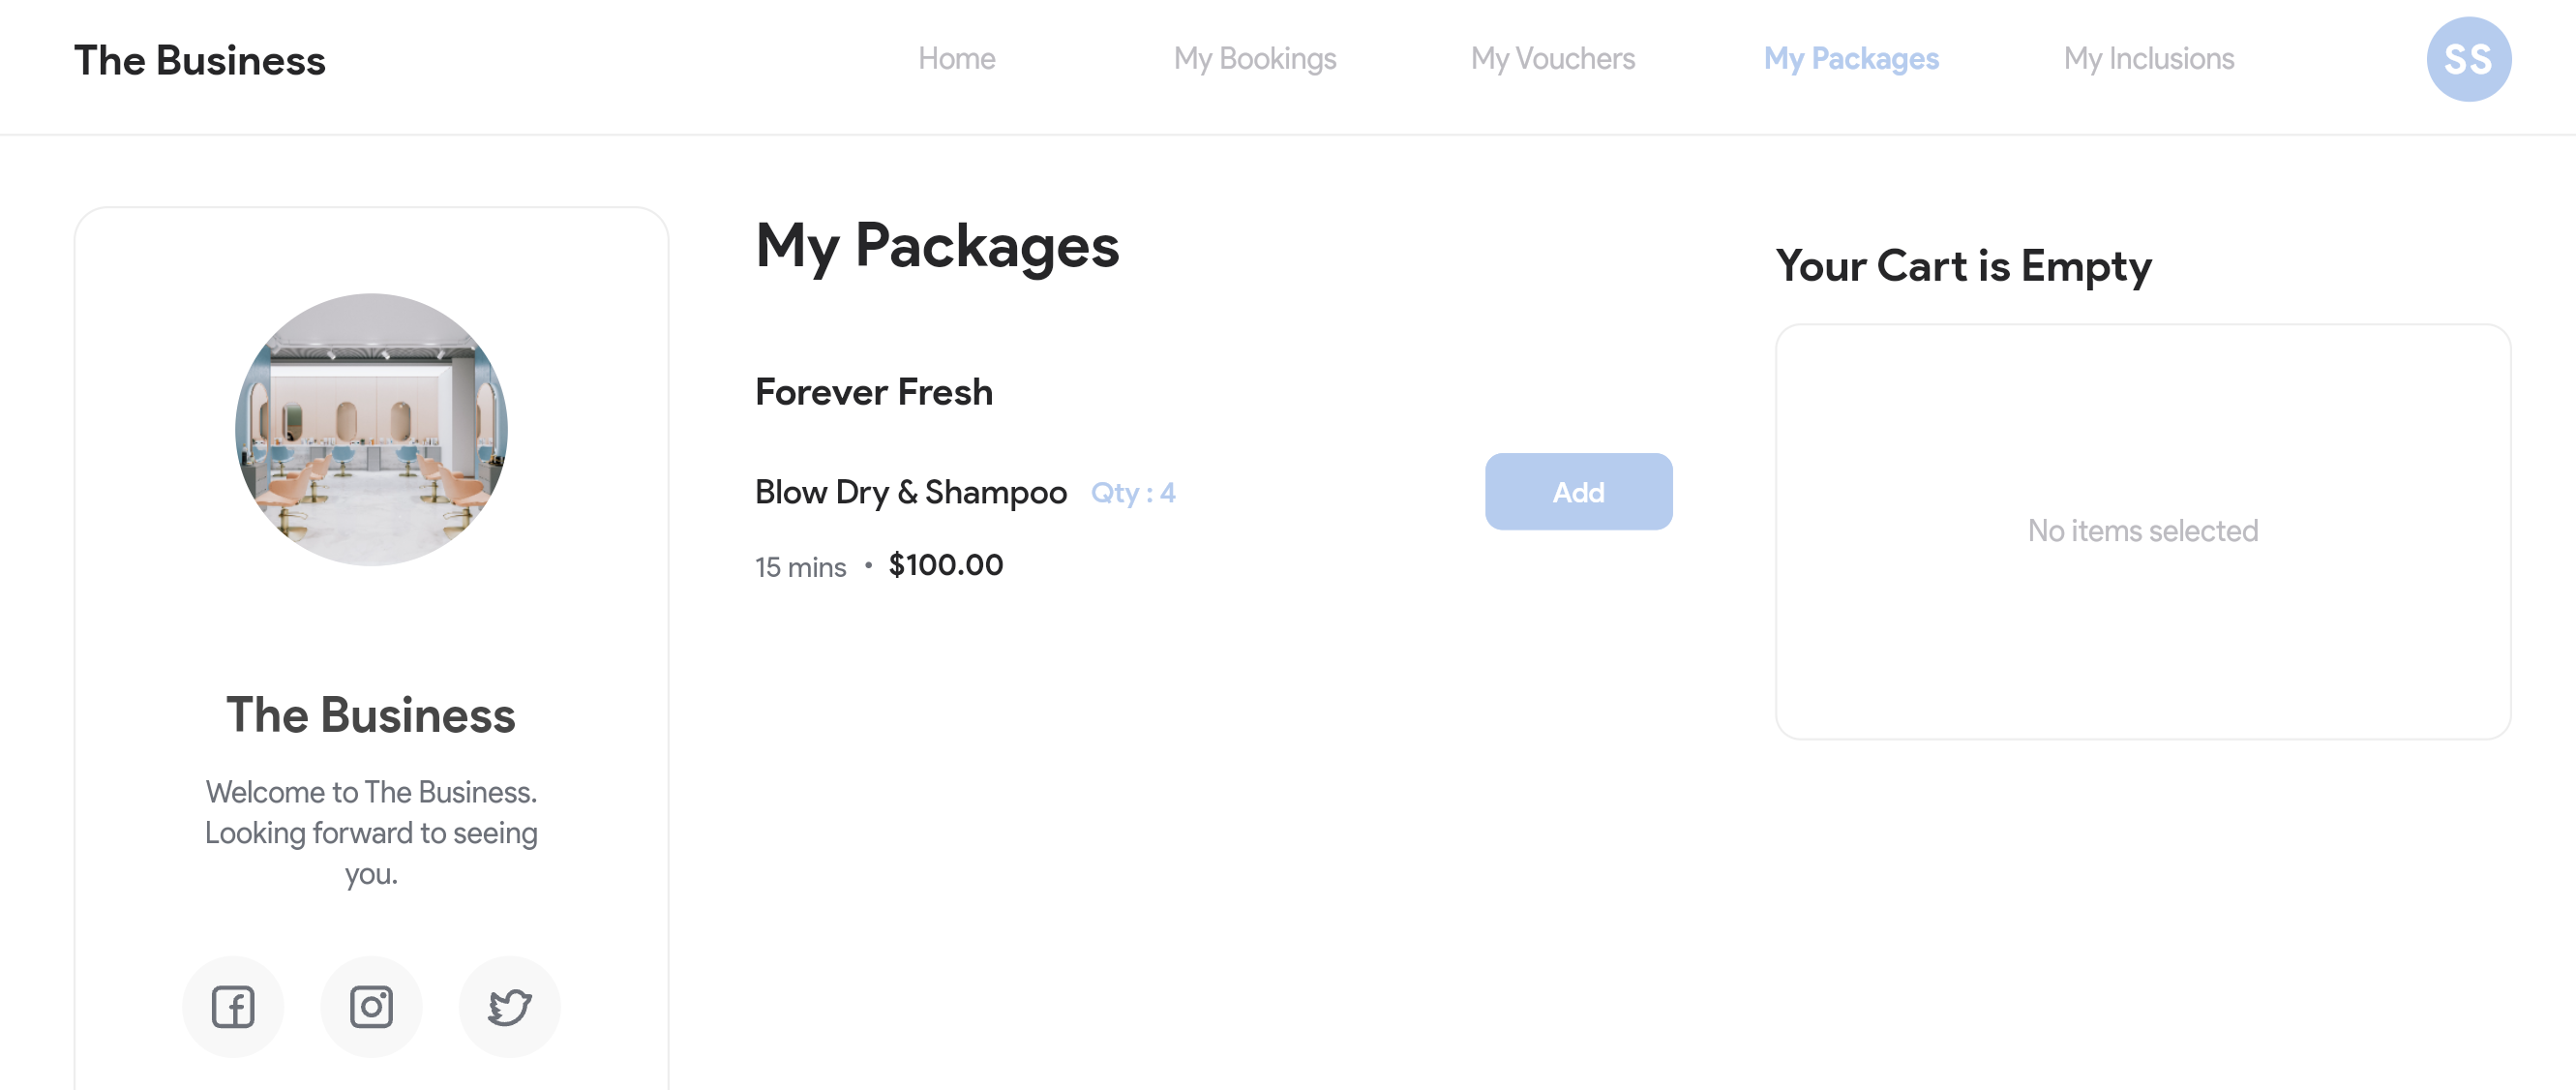Open the Instagram social icon
This screenshot has width=2576, height=1090.
coord(371,1006)
